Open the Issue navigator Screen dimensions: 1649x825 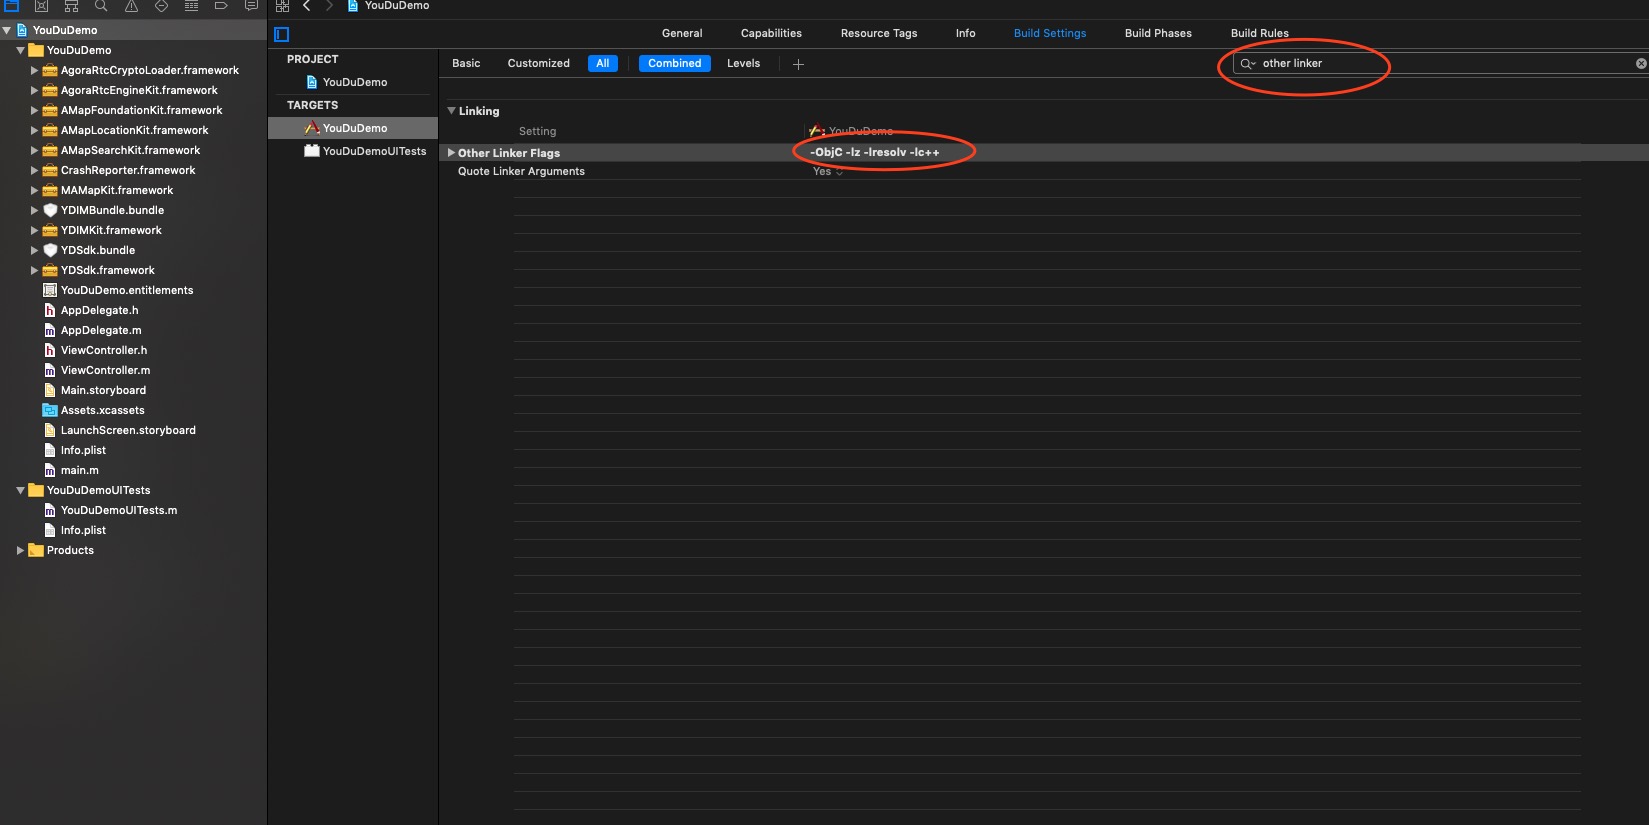pos(131,6)
